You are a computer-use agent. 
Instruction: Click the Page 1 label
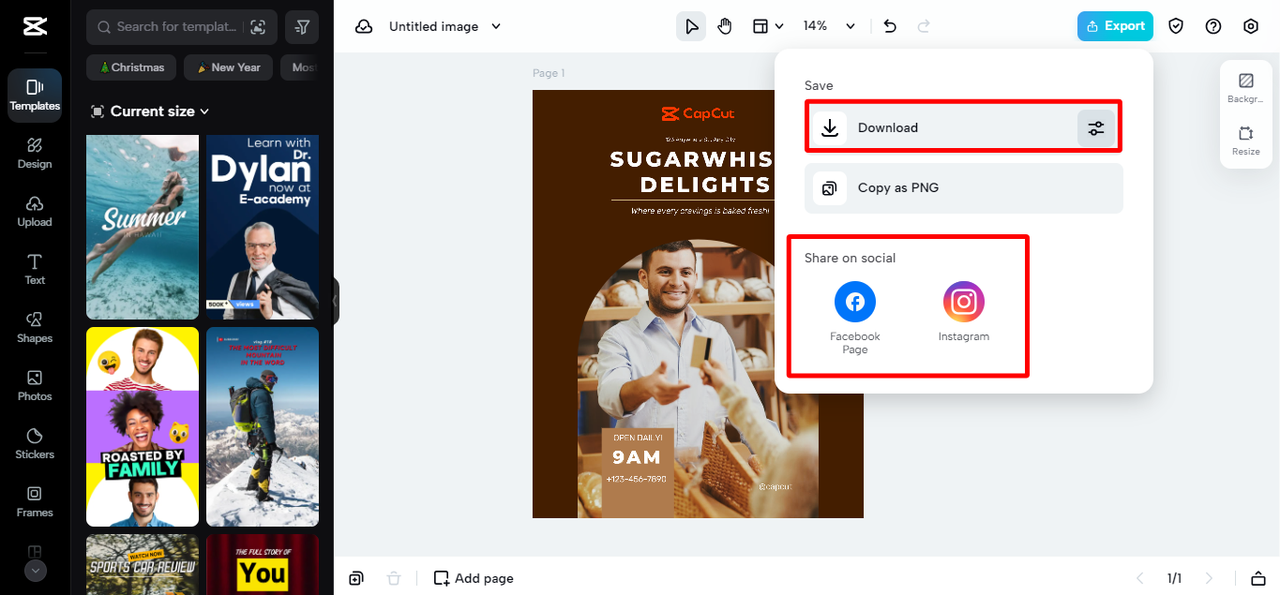pos(548,73)
